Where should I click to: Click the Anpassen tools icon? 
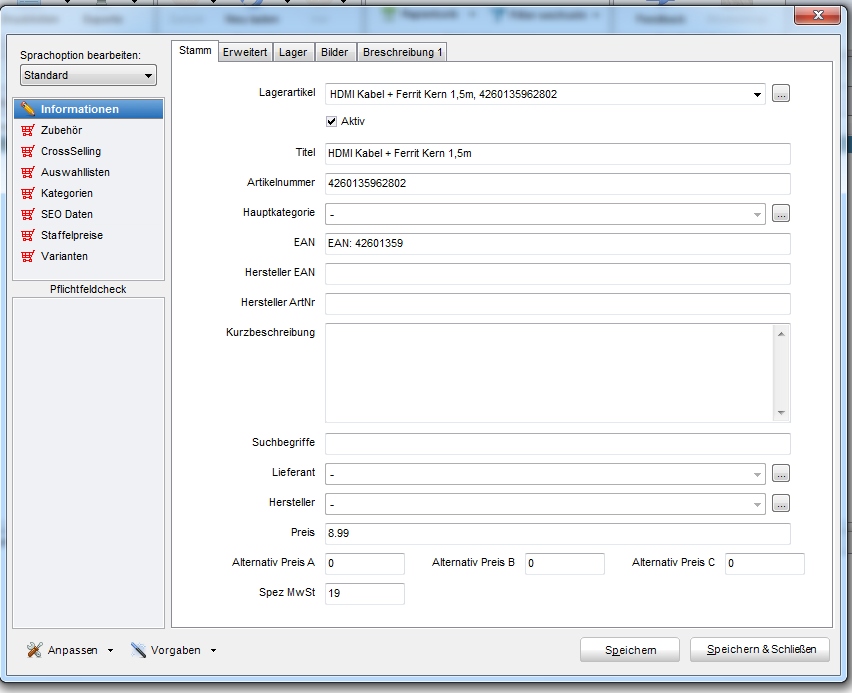[x=35, y=650]
